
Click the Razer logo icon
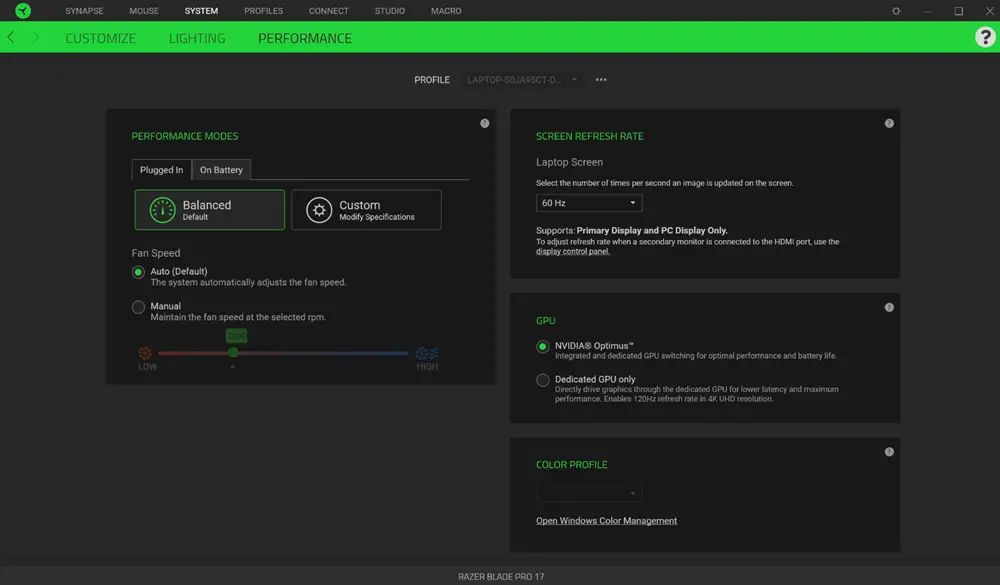[x=22, y=10]
